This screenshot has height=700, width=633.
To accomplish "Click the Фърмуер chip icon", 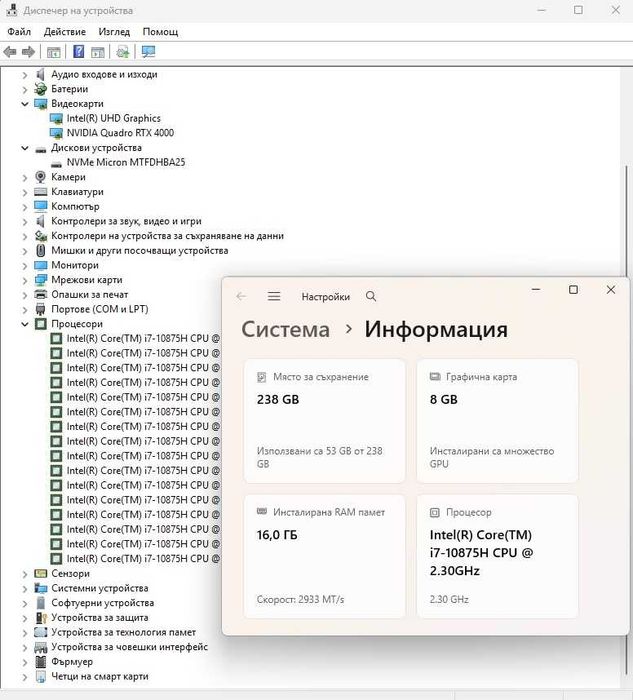I will pyautogui.click(x=41, y=662).
